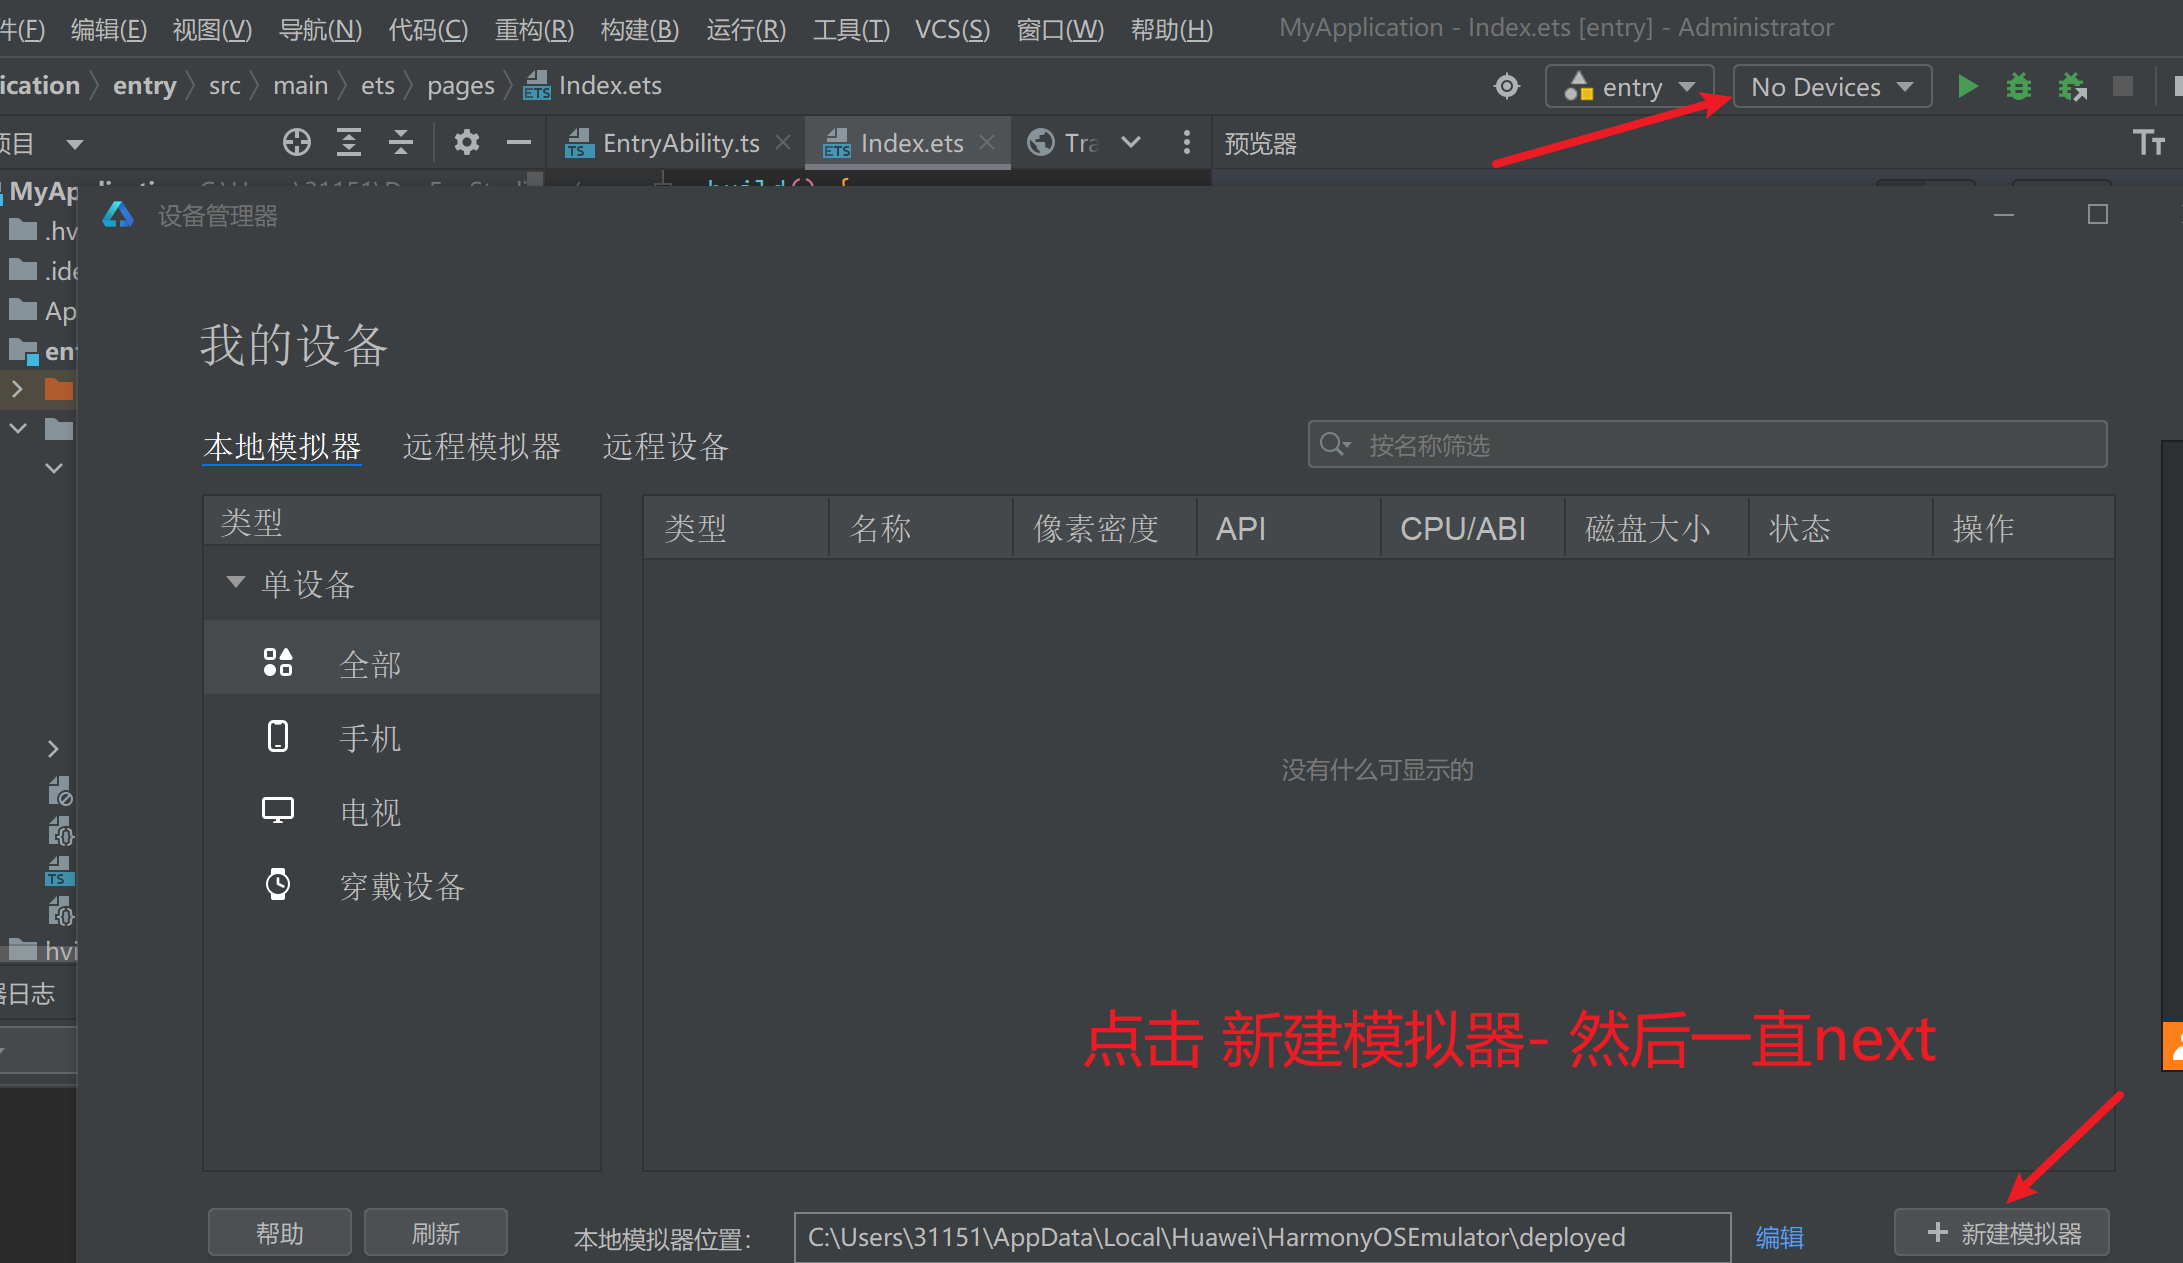Switch to 远程模拟器 tab

point(481,447)
